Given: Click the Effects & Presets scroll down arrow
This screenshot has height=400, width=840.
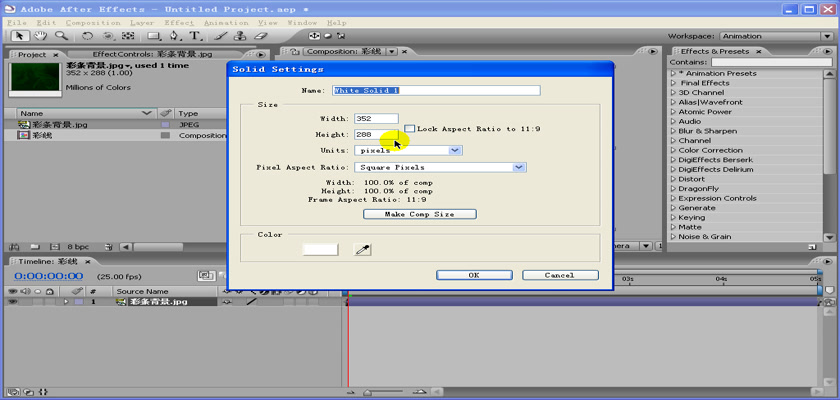Looking at the screenshot, I should click(x=829, y=237).
